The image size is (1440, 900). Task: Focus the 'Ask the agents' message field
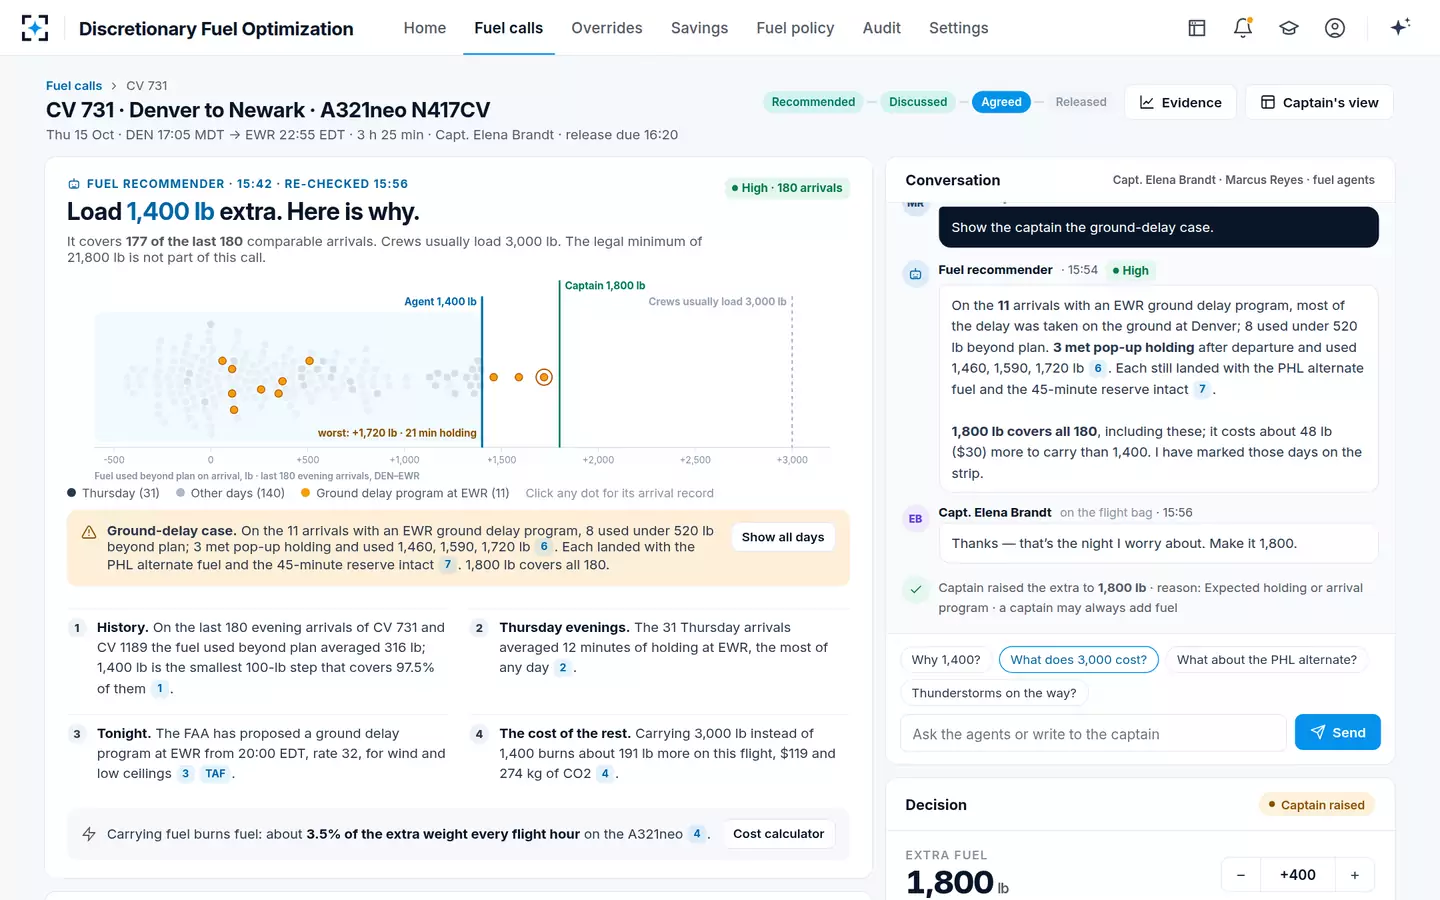click(x=1093, y=733)
